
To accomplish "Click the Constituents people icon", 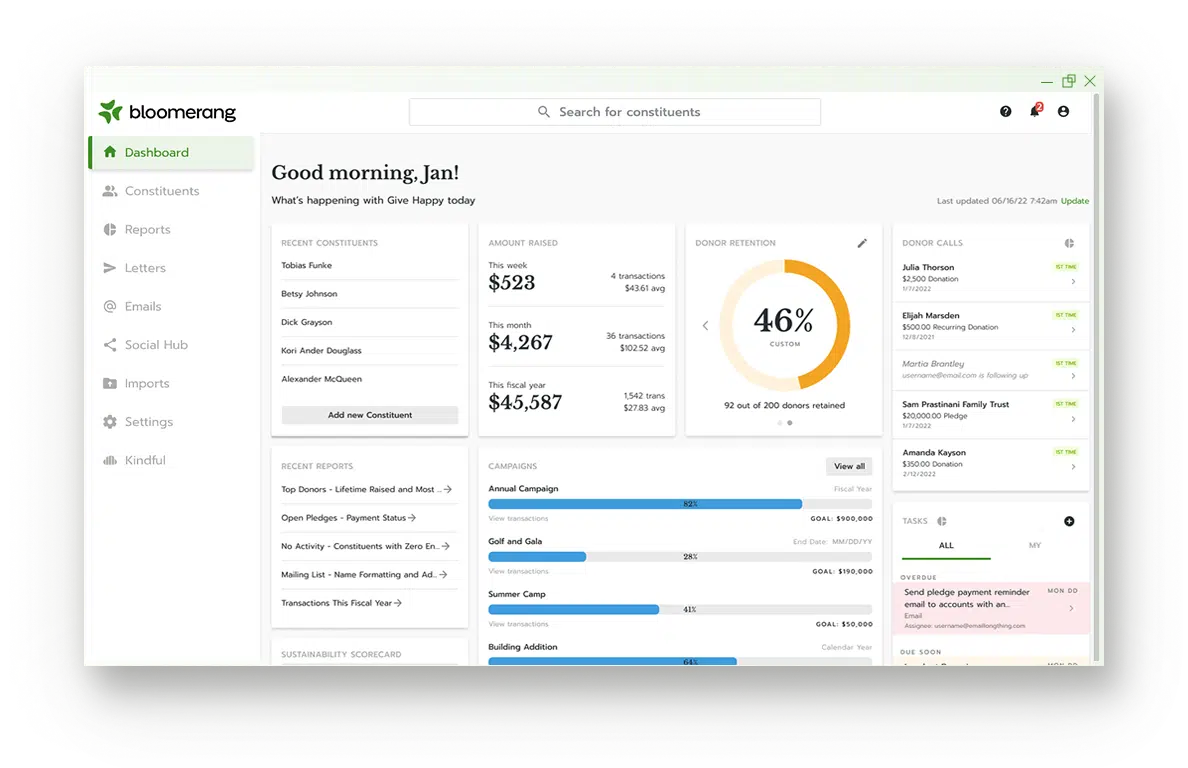I will click(110, 191).
